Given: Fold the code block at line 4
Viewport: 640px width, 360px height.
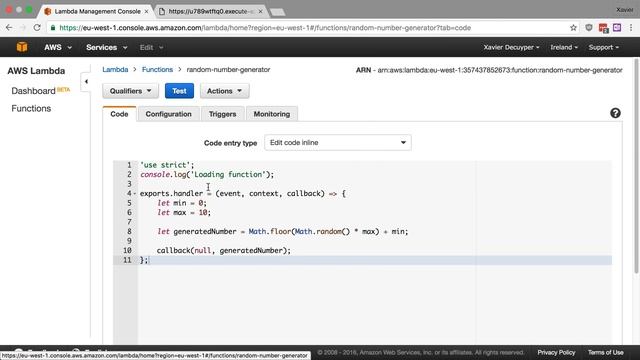Looking at the screenshot, I should point(135,193).
